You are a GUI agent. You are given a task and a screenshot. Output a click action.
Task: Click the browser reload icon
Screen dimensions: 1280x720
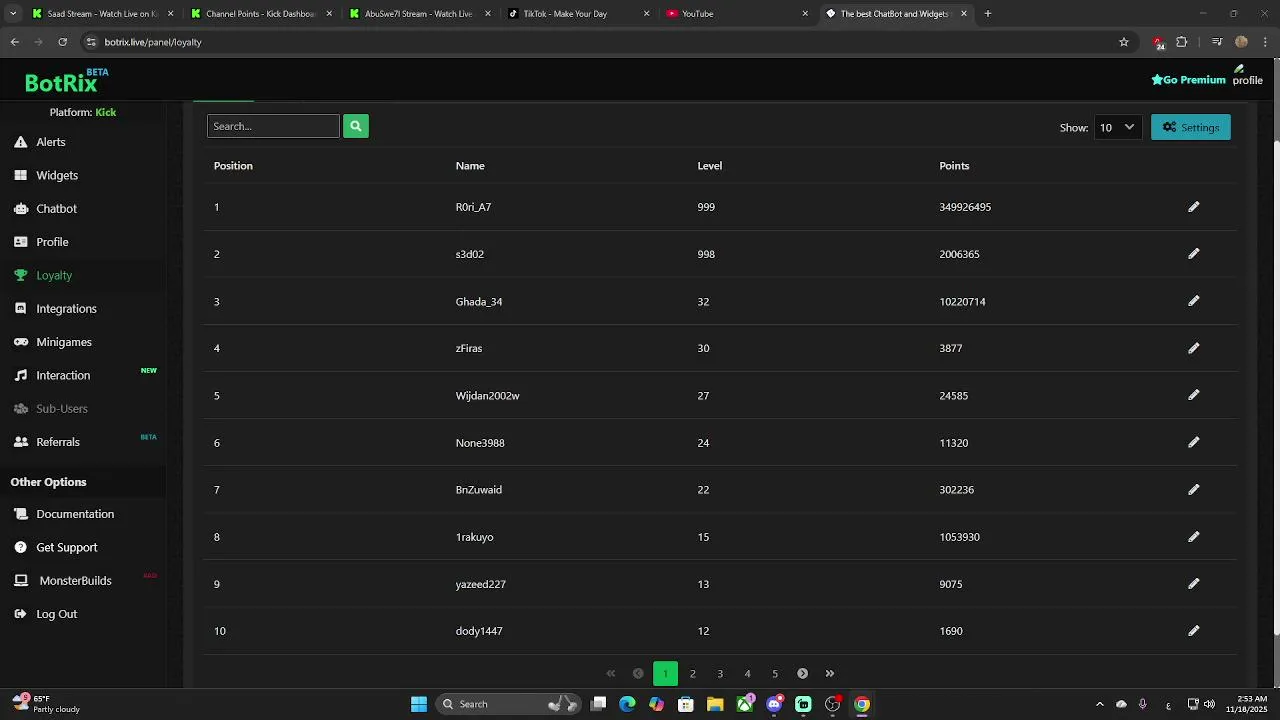click(x=62, y=42)
